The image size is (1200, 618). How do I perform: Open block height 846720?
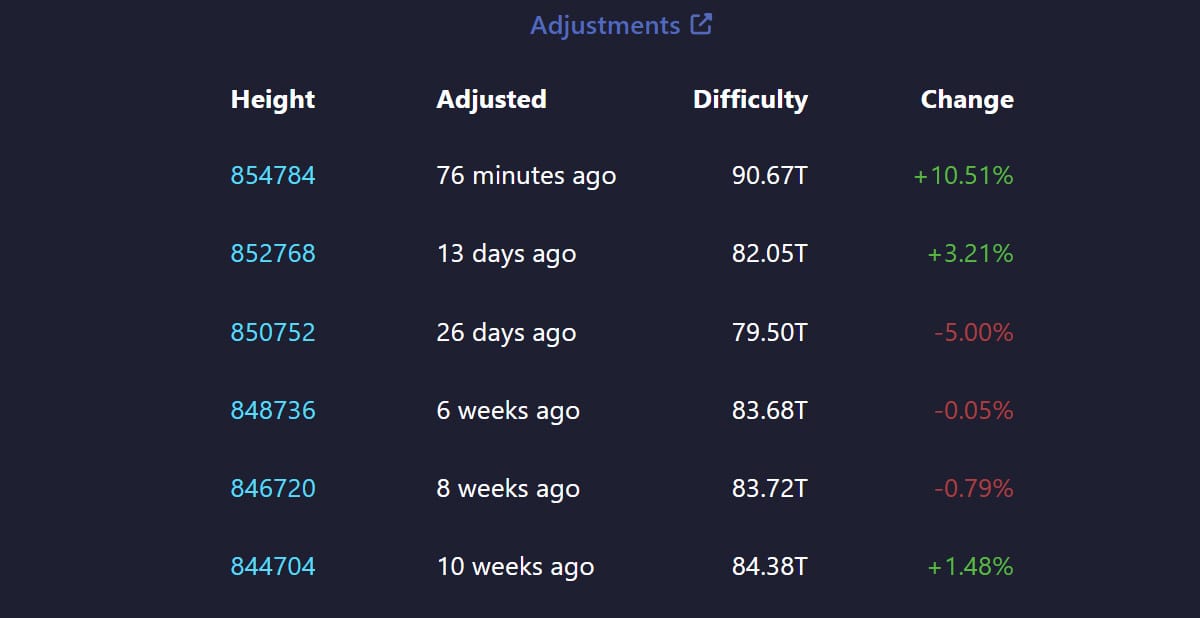273,488
